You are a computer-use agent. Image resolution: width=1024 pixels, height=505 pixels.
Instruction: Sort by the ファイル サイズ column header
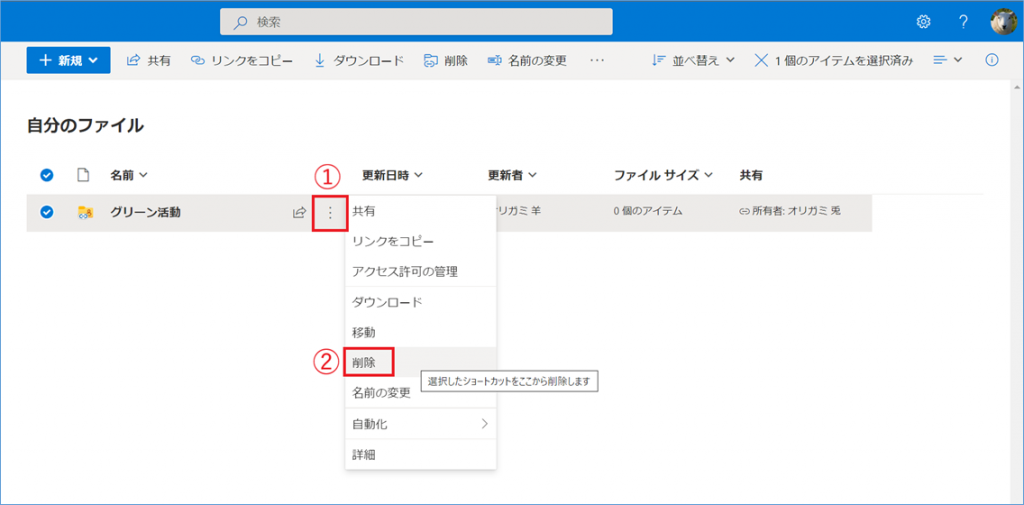pos(663,175)
